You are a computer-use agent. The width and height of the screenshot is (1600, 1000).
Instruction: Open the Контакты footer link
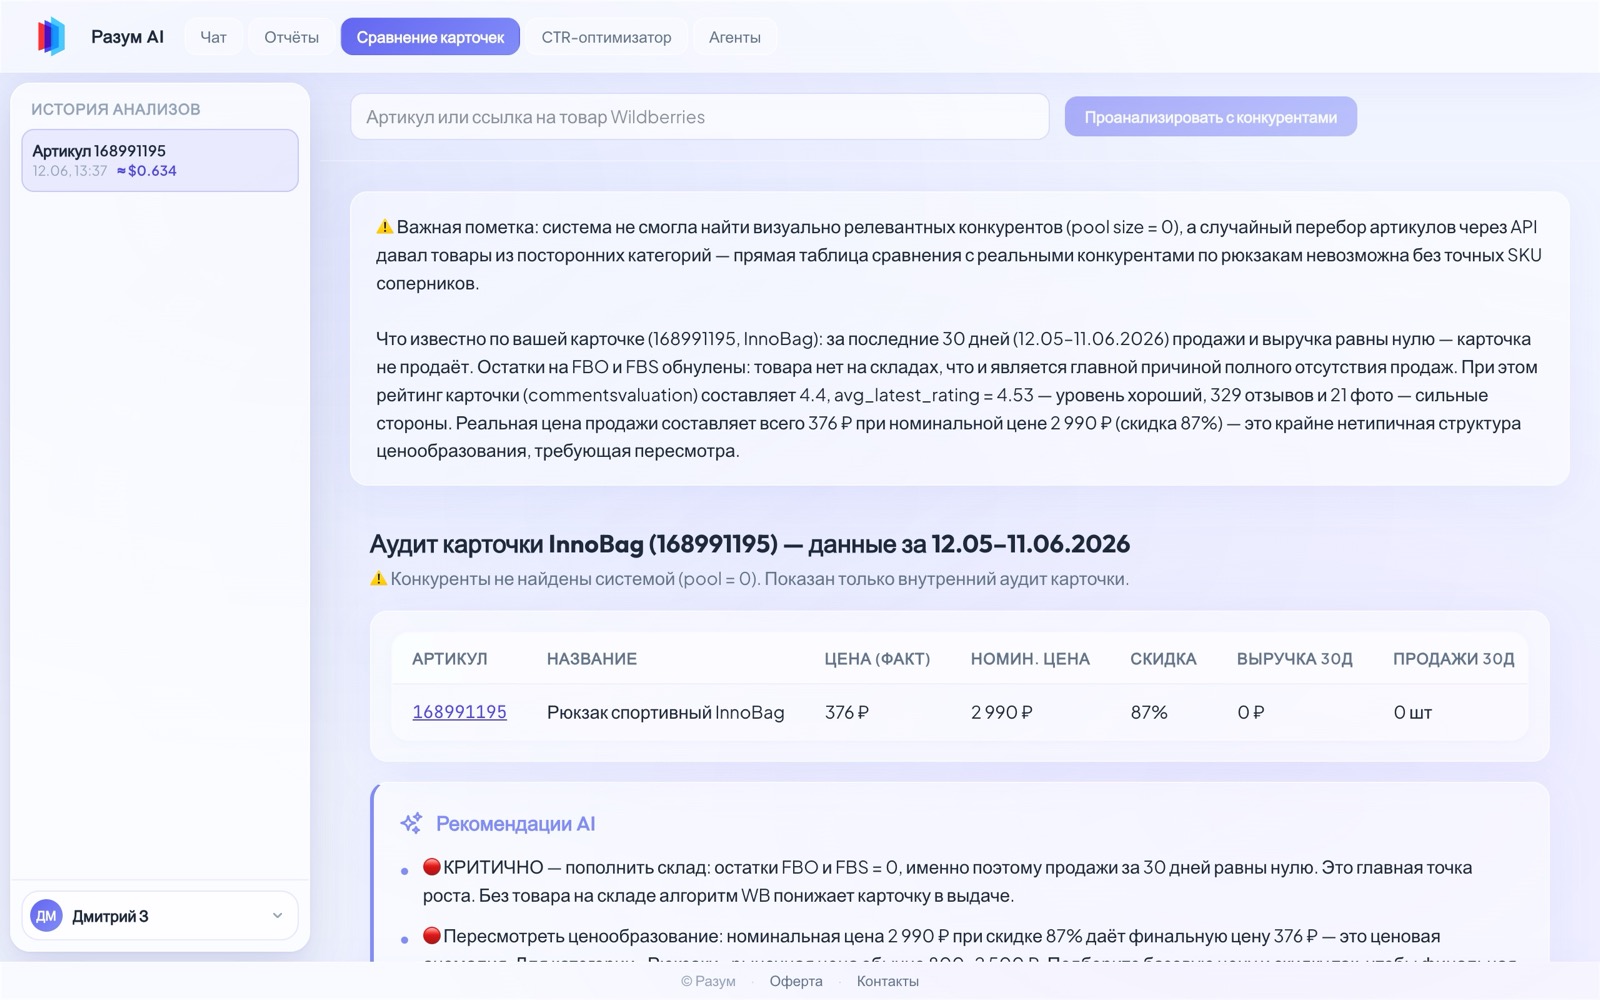click(887, 981)
